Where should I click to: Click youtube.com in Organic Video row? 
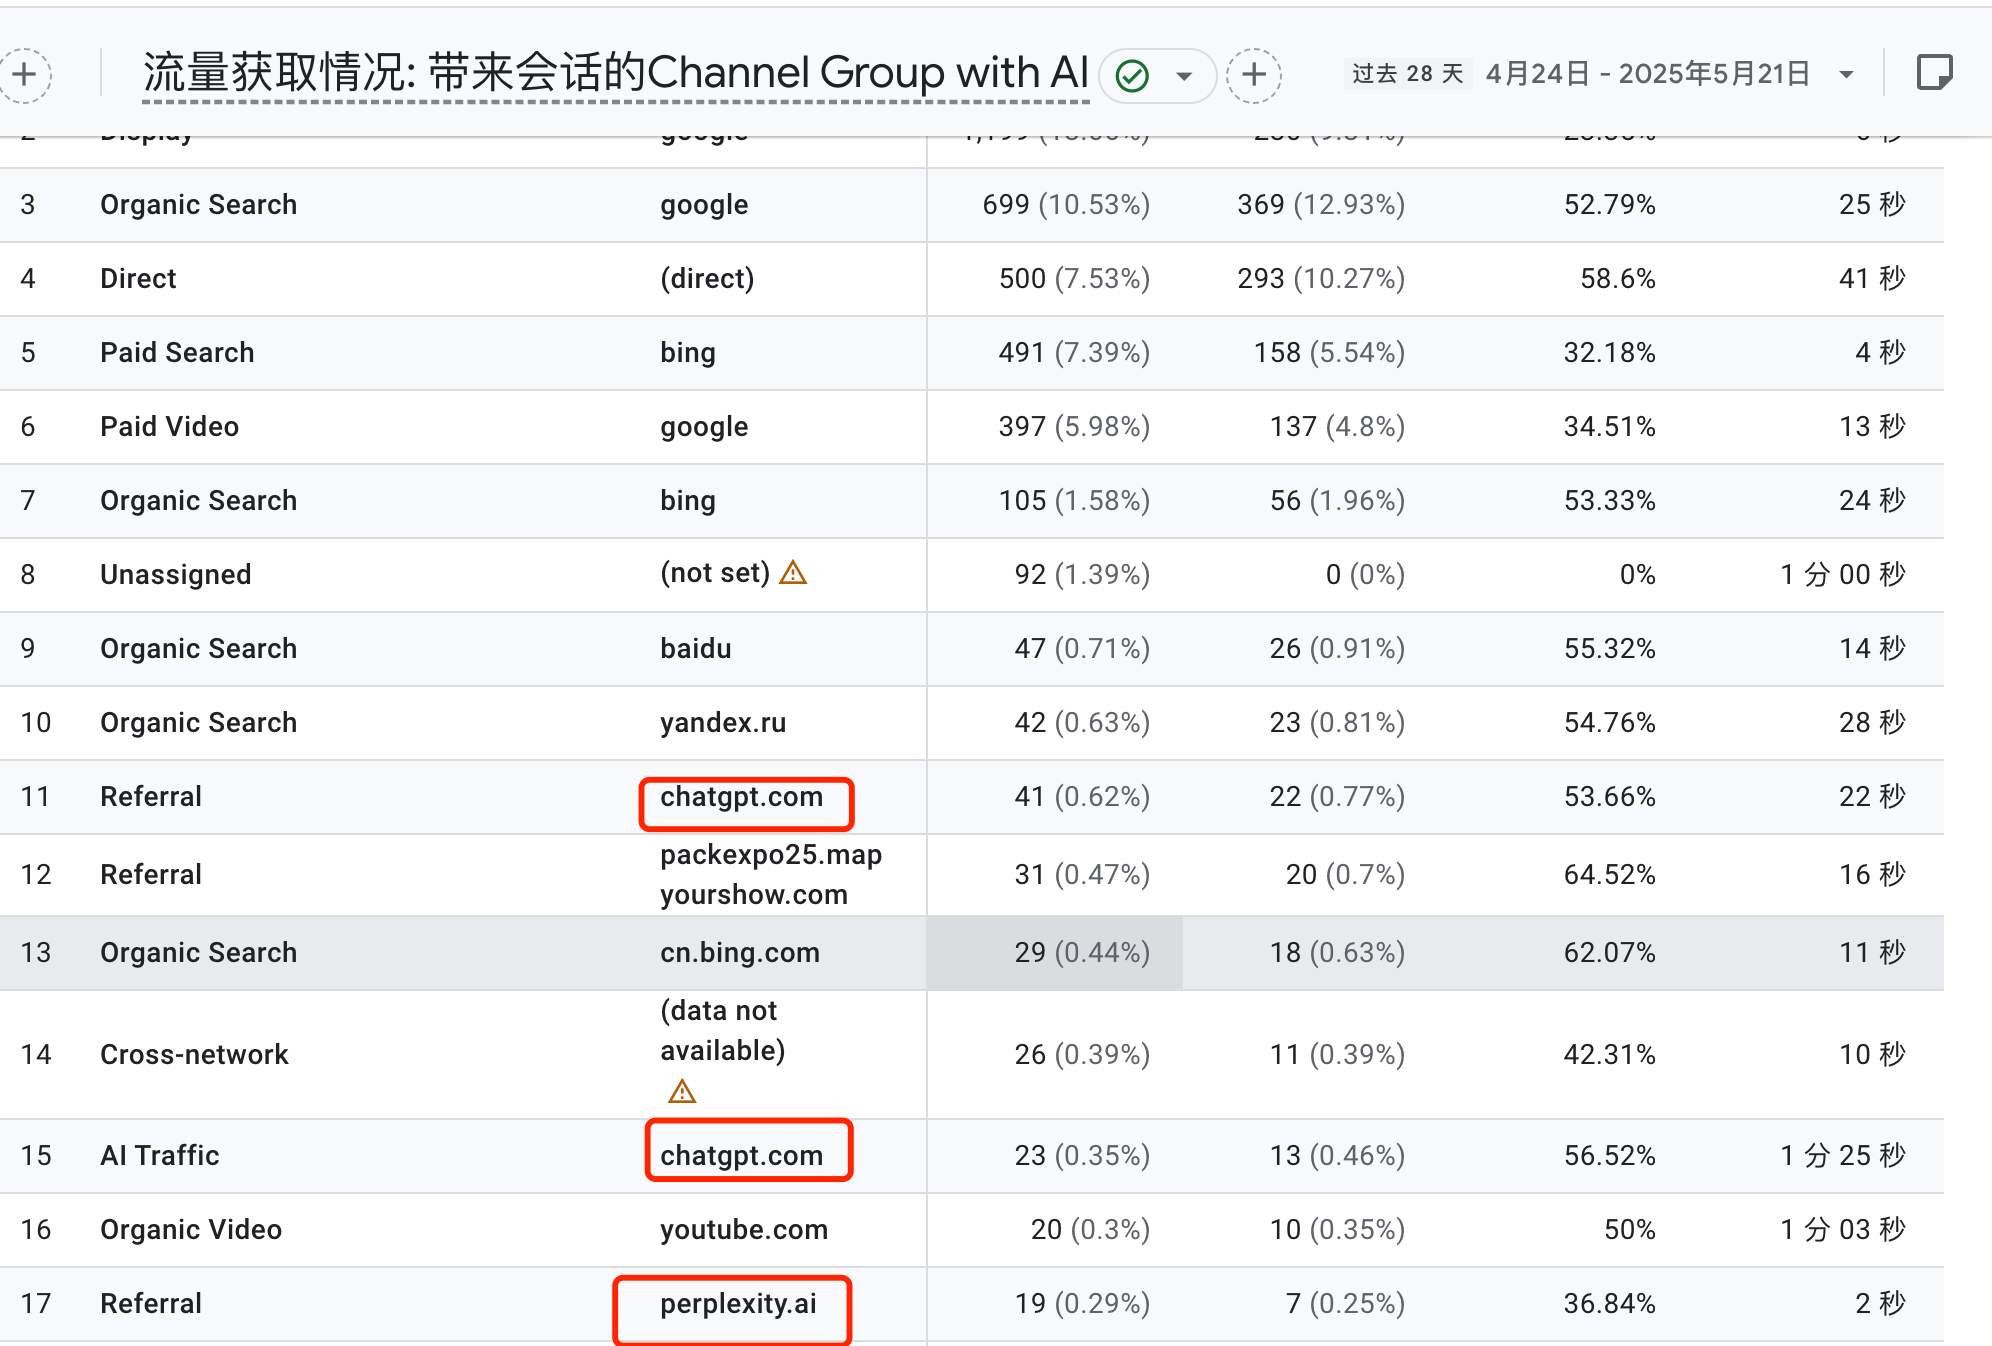[743, 1229]
